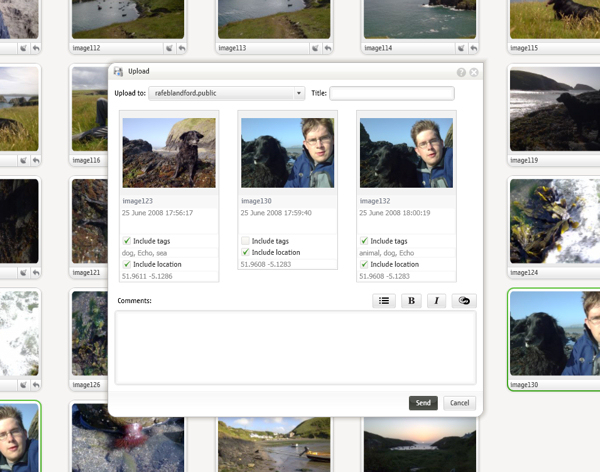Click the share icon on image114 card
600x472 pixels.
(x=461, y=48)
